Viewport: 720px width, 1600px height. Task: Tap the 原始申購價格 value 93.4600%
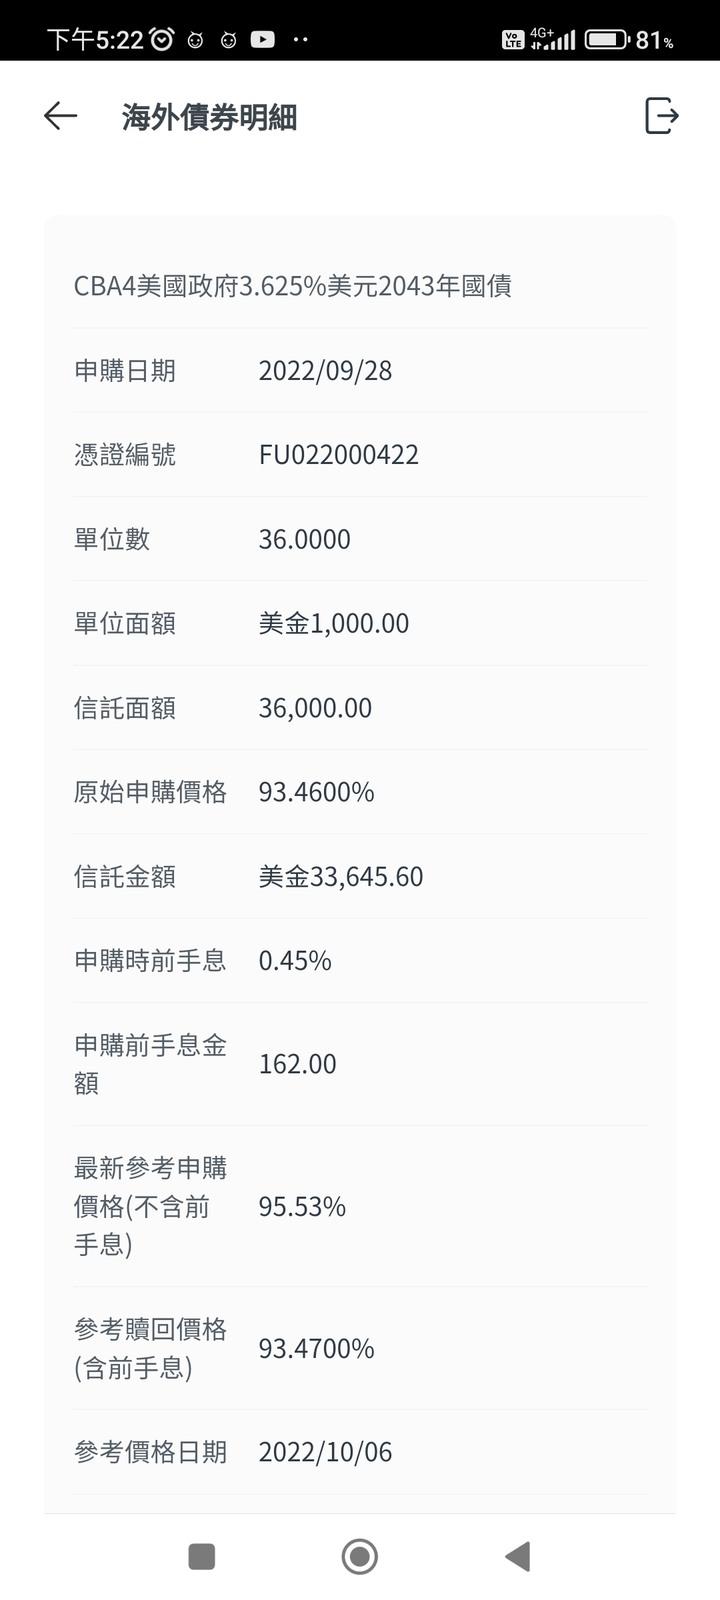pyautogui.click(x=316, y=793)
